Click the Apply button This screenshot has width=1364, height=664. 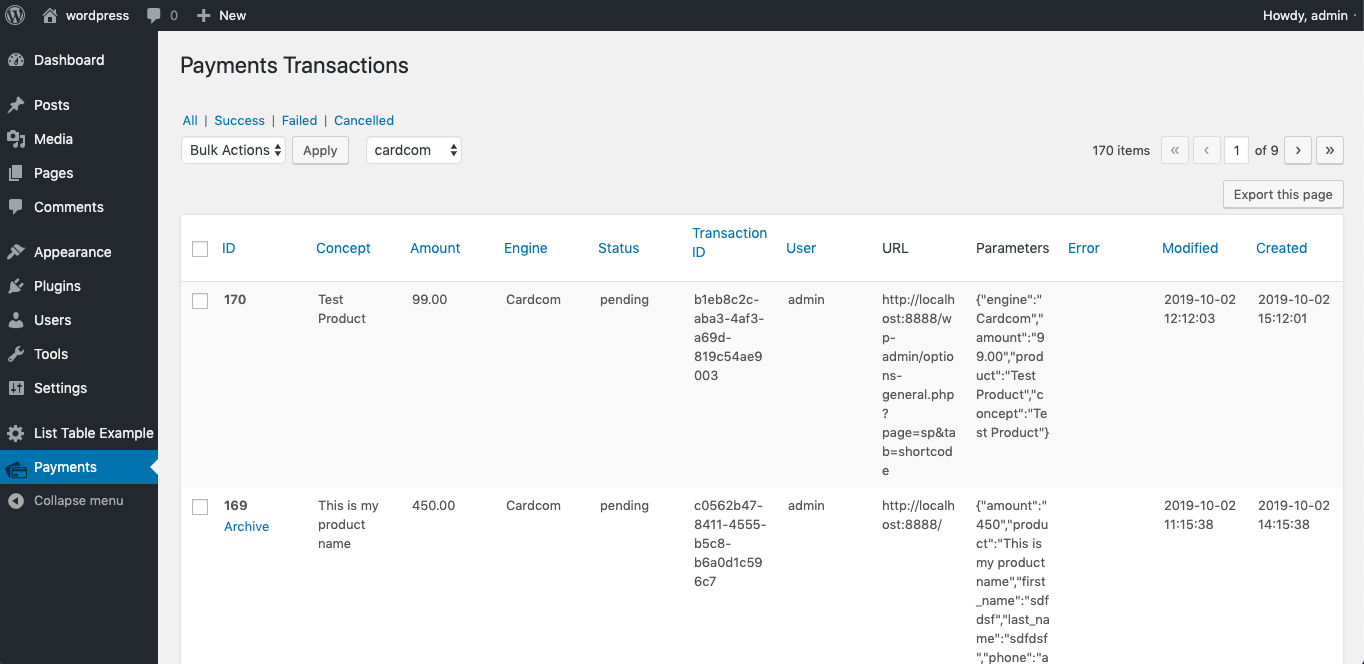click(x=320, y=150)
